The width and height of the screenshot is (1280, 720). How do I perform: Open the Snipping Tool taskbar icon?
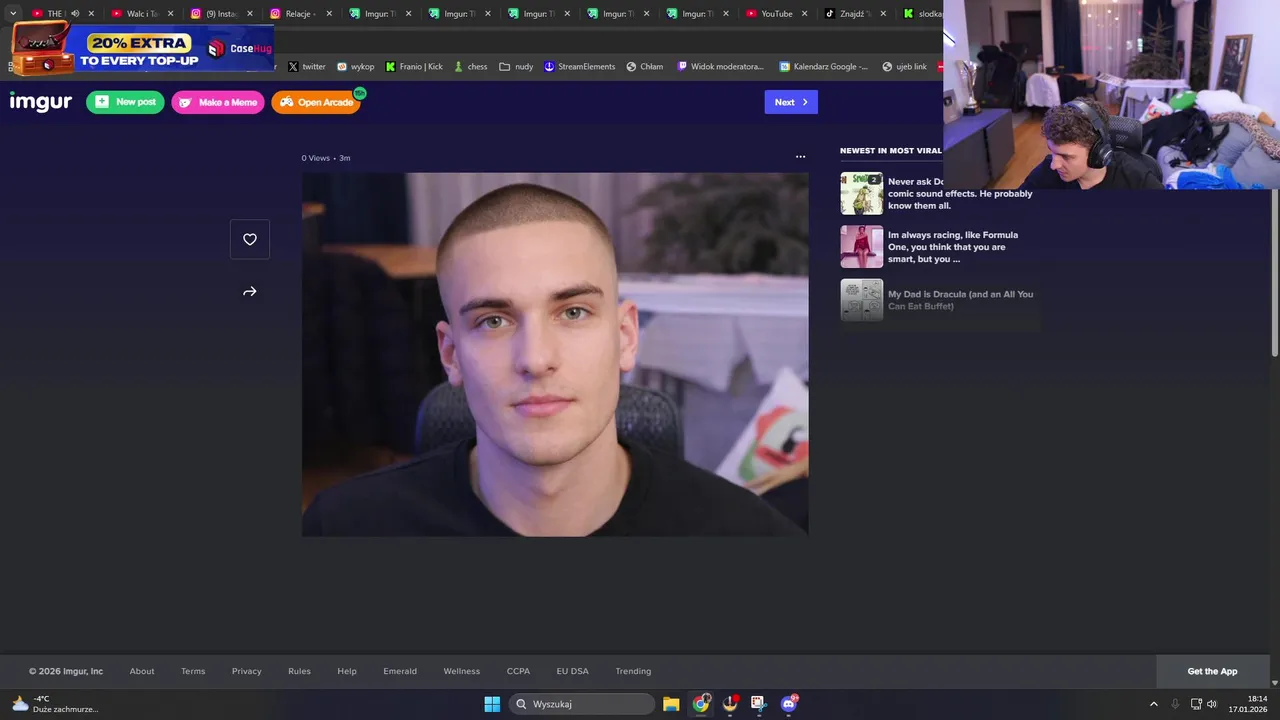pos(759,704)
